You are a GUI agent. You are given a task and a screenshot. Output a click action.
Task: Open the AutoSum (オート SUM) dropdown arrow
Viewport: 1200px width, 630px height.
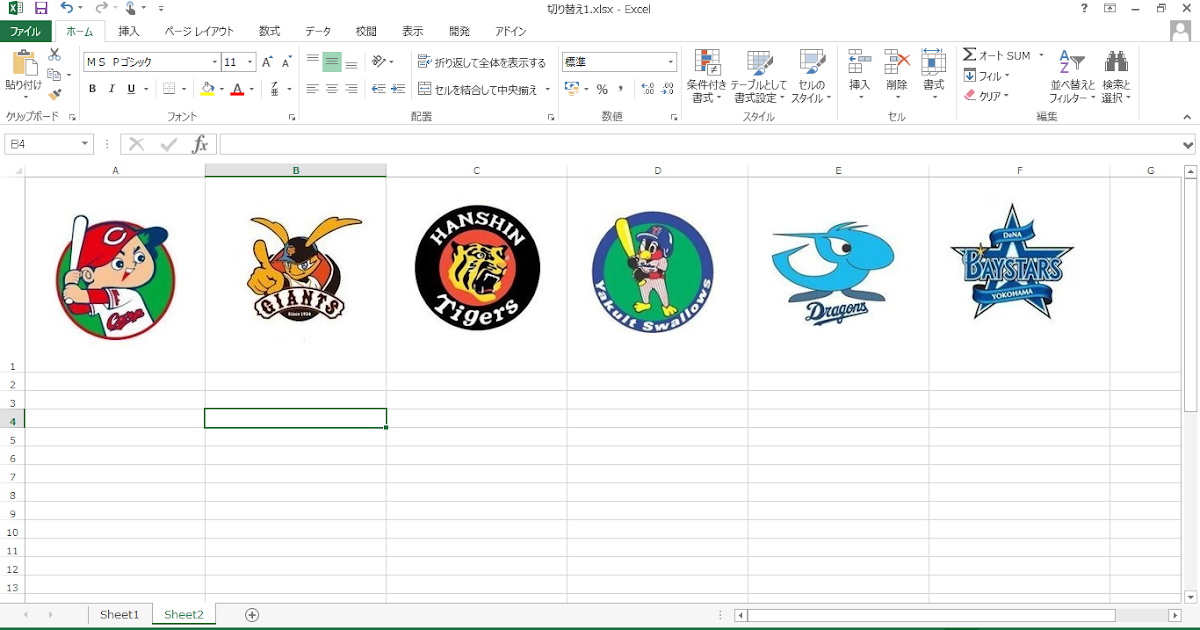[1040, 56]
